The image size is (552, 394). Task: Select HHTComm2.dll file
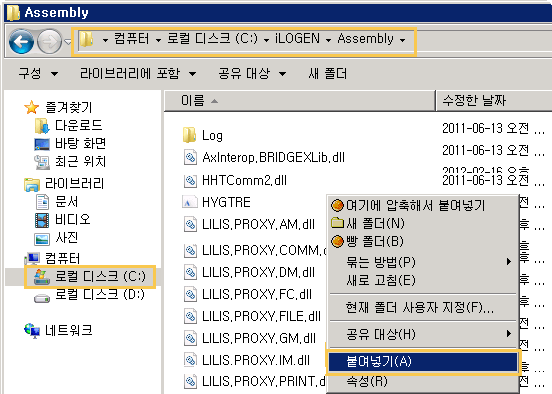[235, 181]
